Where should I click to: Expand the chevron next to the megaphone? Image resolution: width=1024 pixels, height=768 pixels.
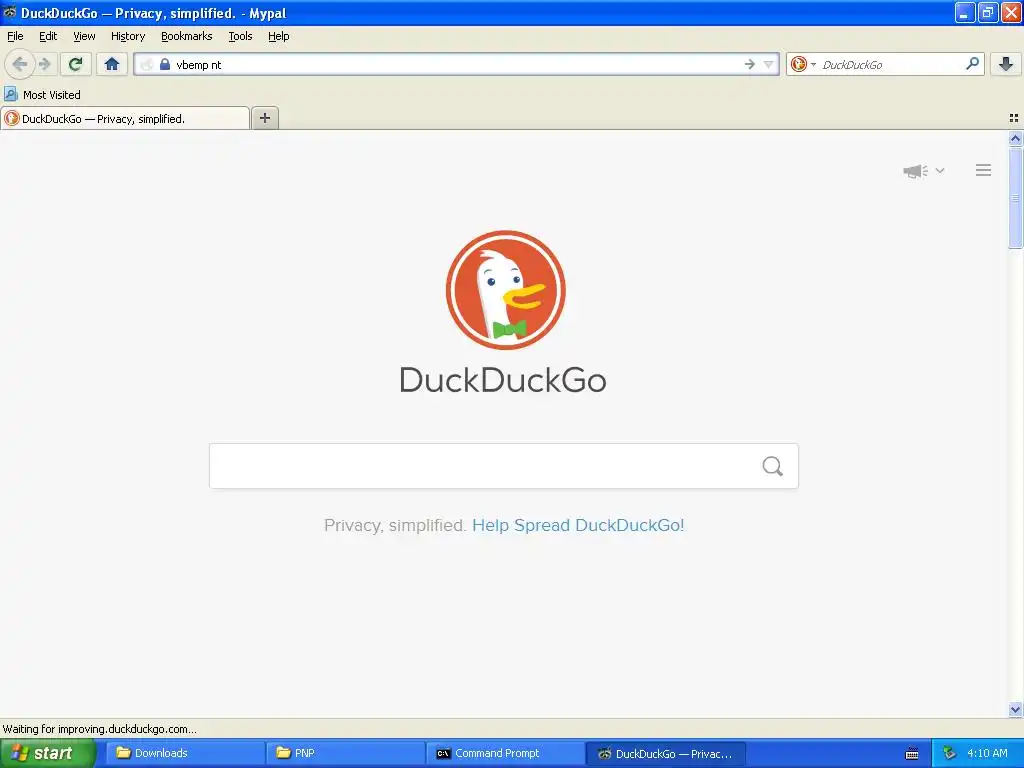coord(940,170)
